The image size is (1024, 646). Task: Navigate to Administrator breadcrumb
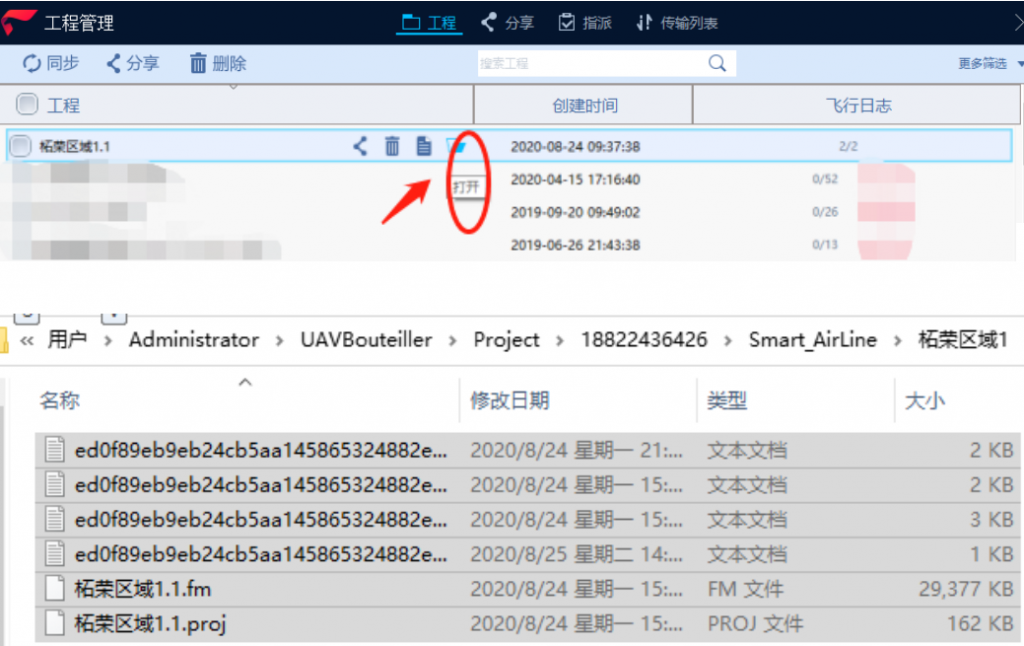click(x=193, y=340)
